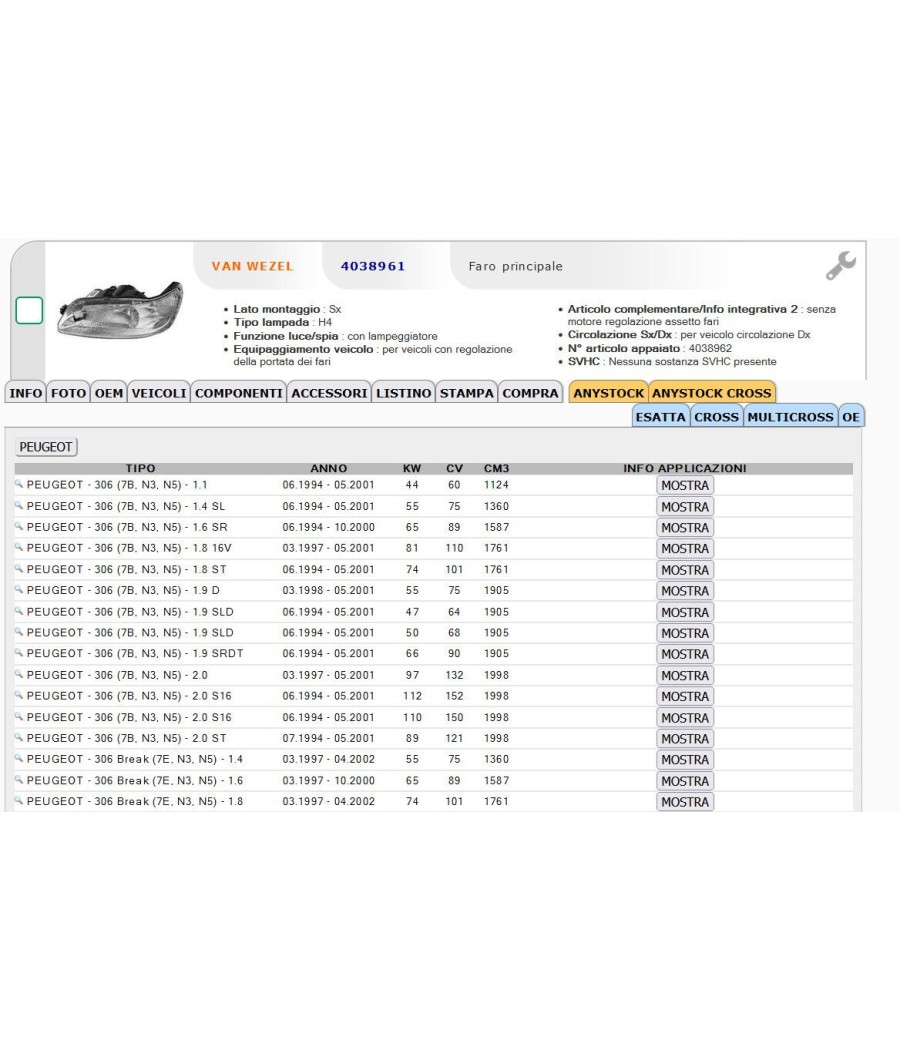This screenshot has width=900, height=1050.
Task: Click magnifier icon for 306 1.8 ST
Action: point(19,568)
